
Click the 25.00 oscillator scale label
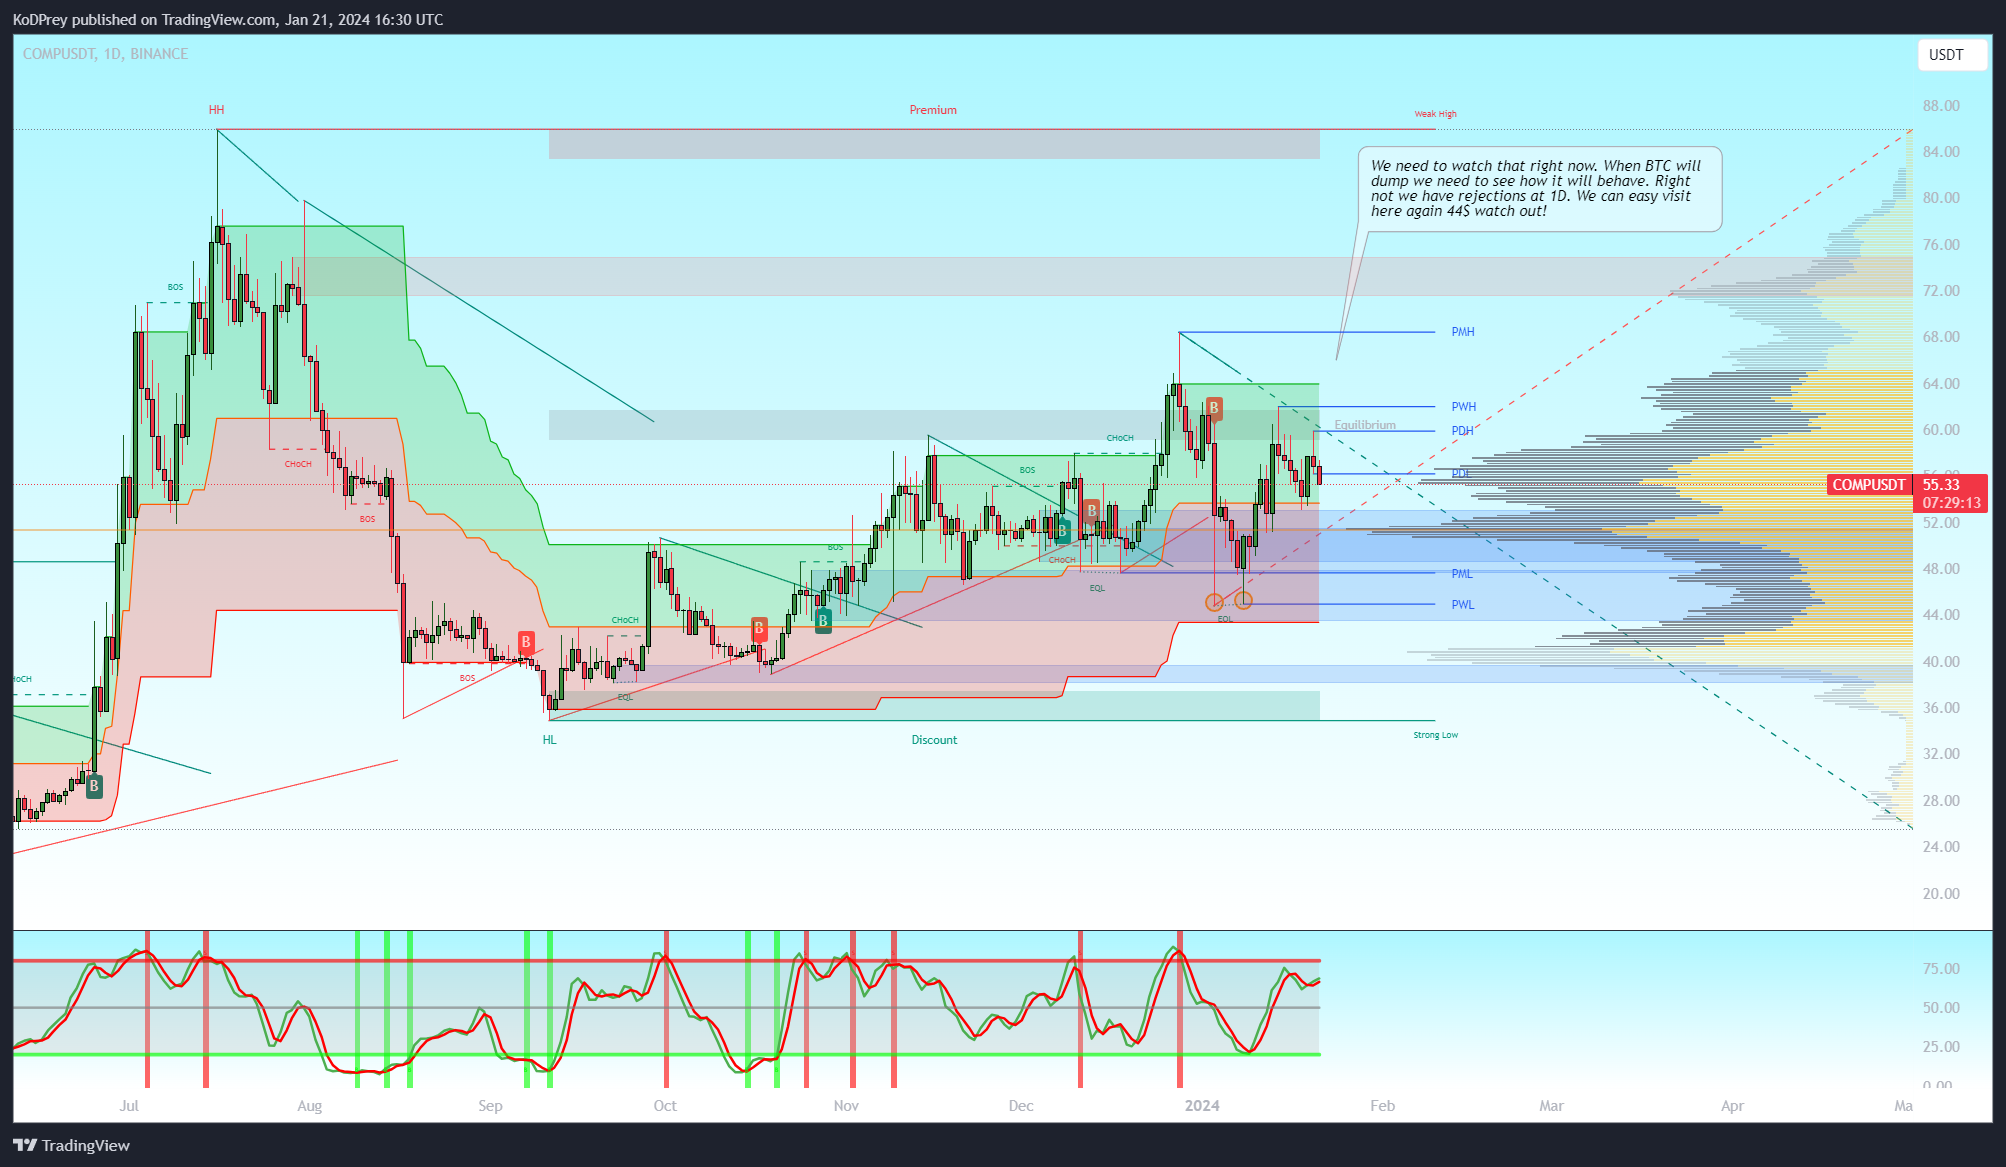(x=1941, y=1047)
